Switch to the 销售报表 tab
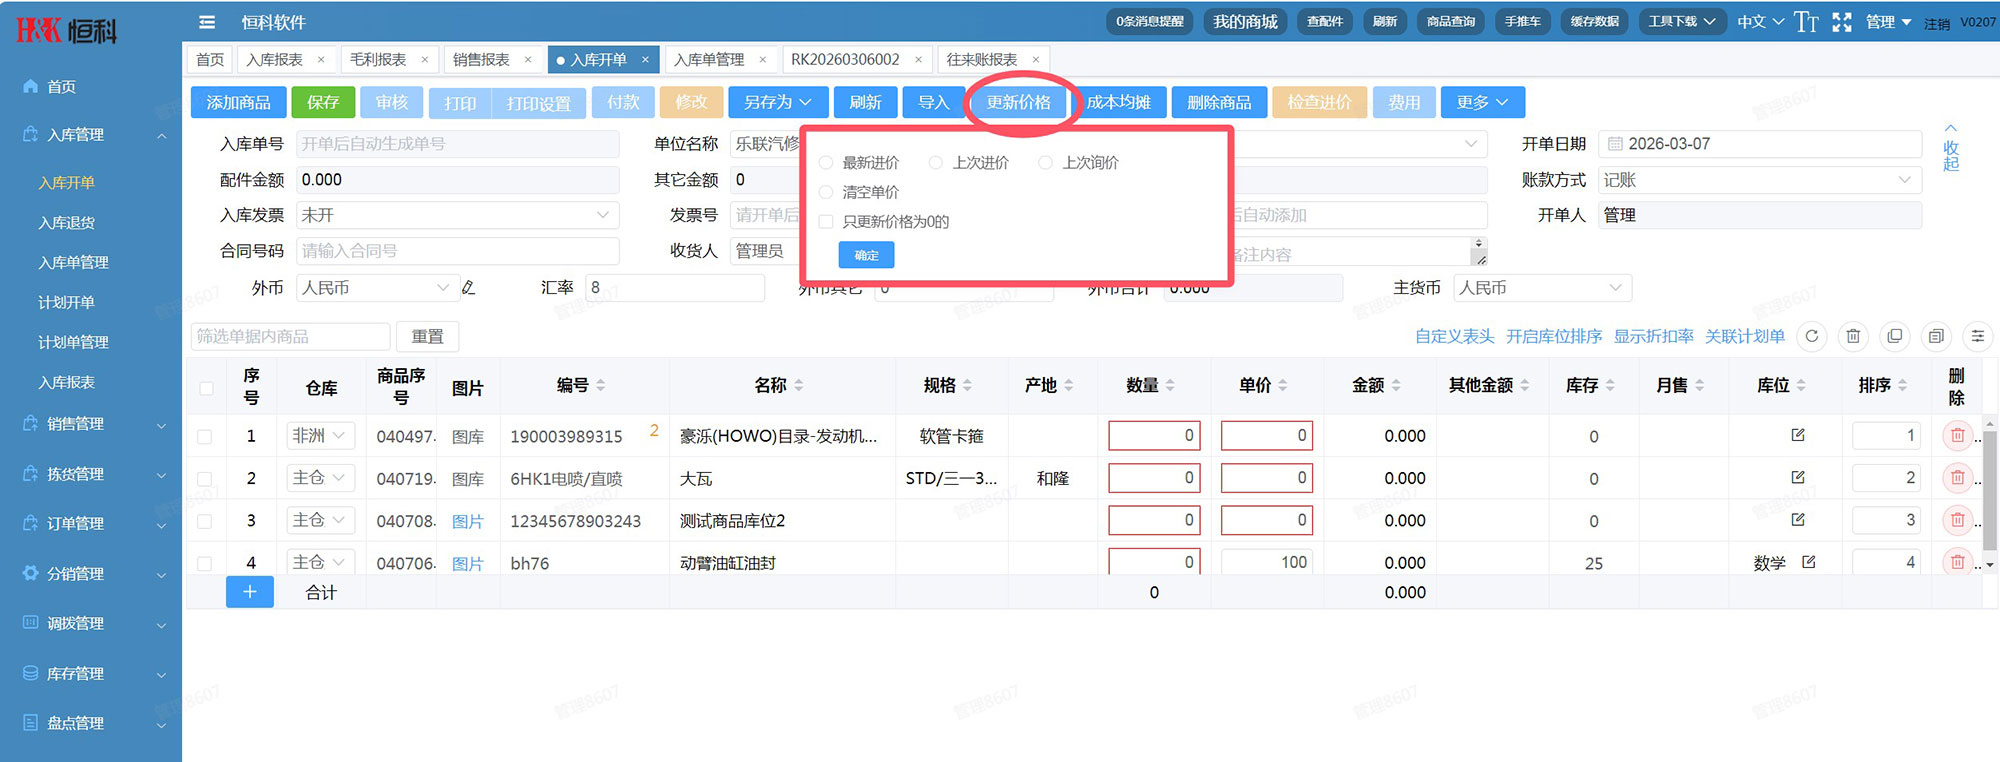Screen dimensions: 2000x762 pyautogui.click(x=481, y=60)
